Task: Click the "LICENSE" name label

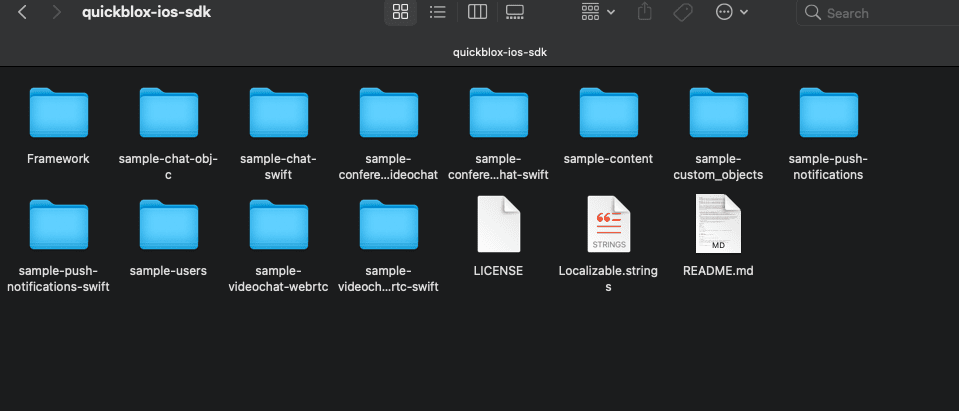Action: (x=498, y=271)
